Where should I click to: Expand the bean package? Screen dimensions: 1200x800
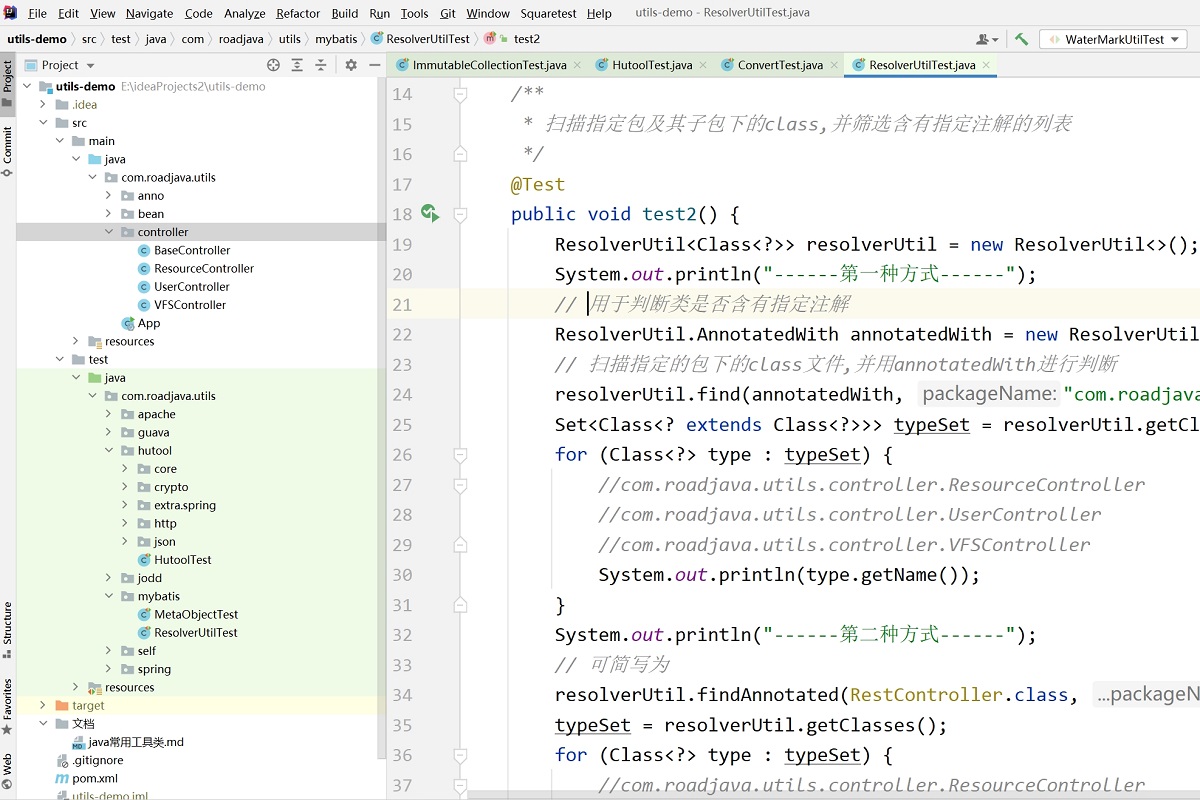click(108, 214)
